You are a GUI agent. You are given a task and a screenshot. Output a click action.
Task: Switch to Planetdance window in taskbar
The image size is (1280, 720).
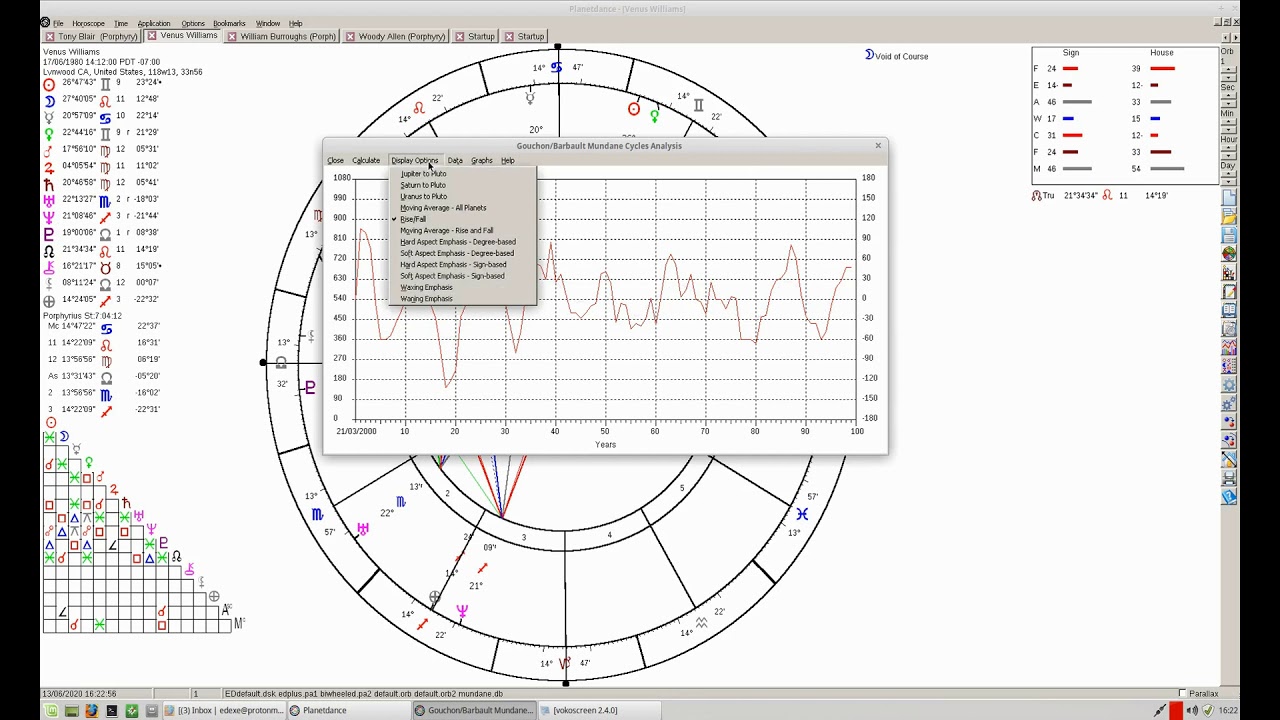pyautogui.click(x=350, y=710)
